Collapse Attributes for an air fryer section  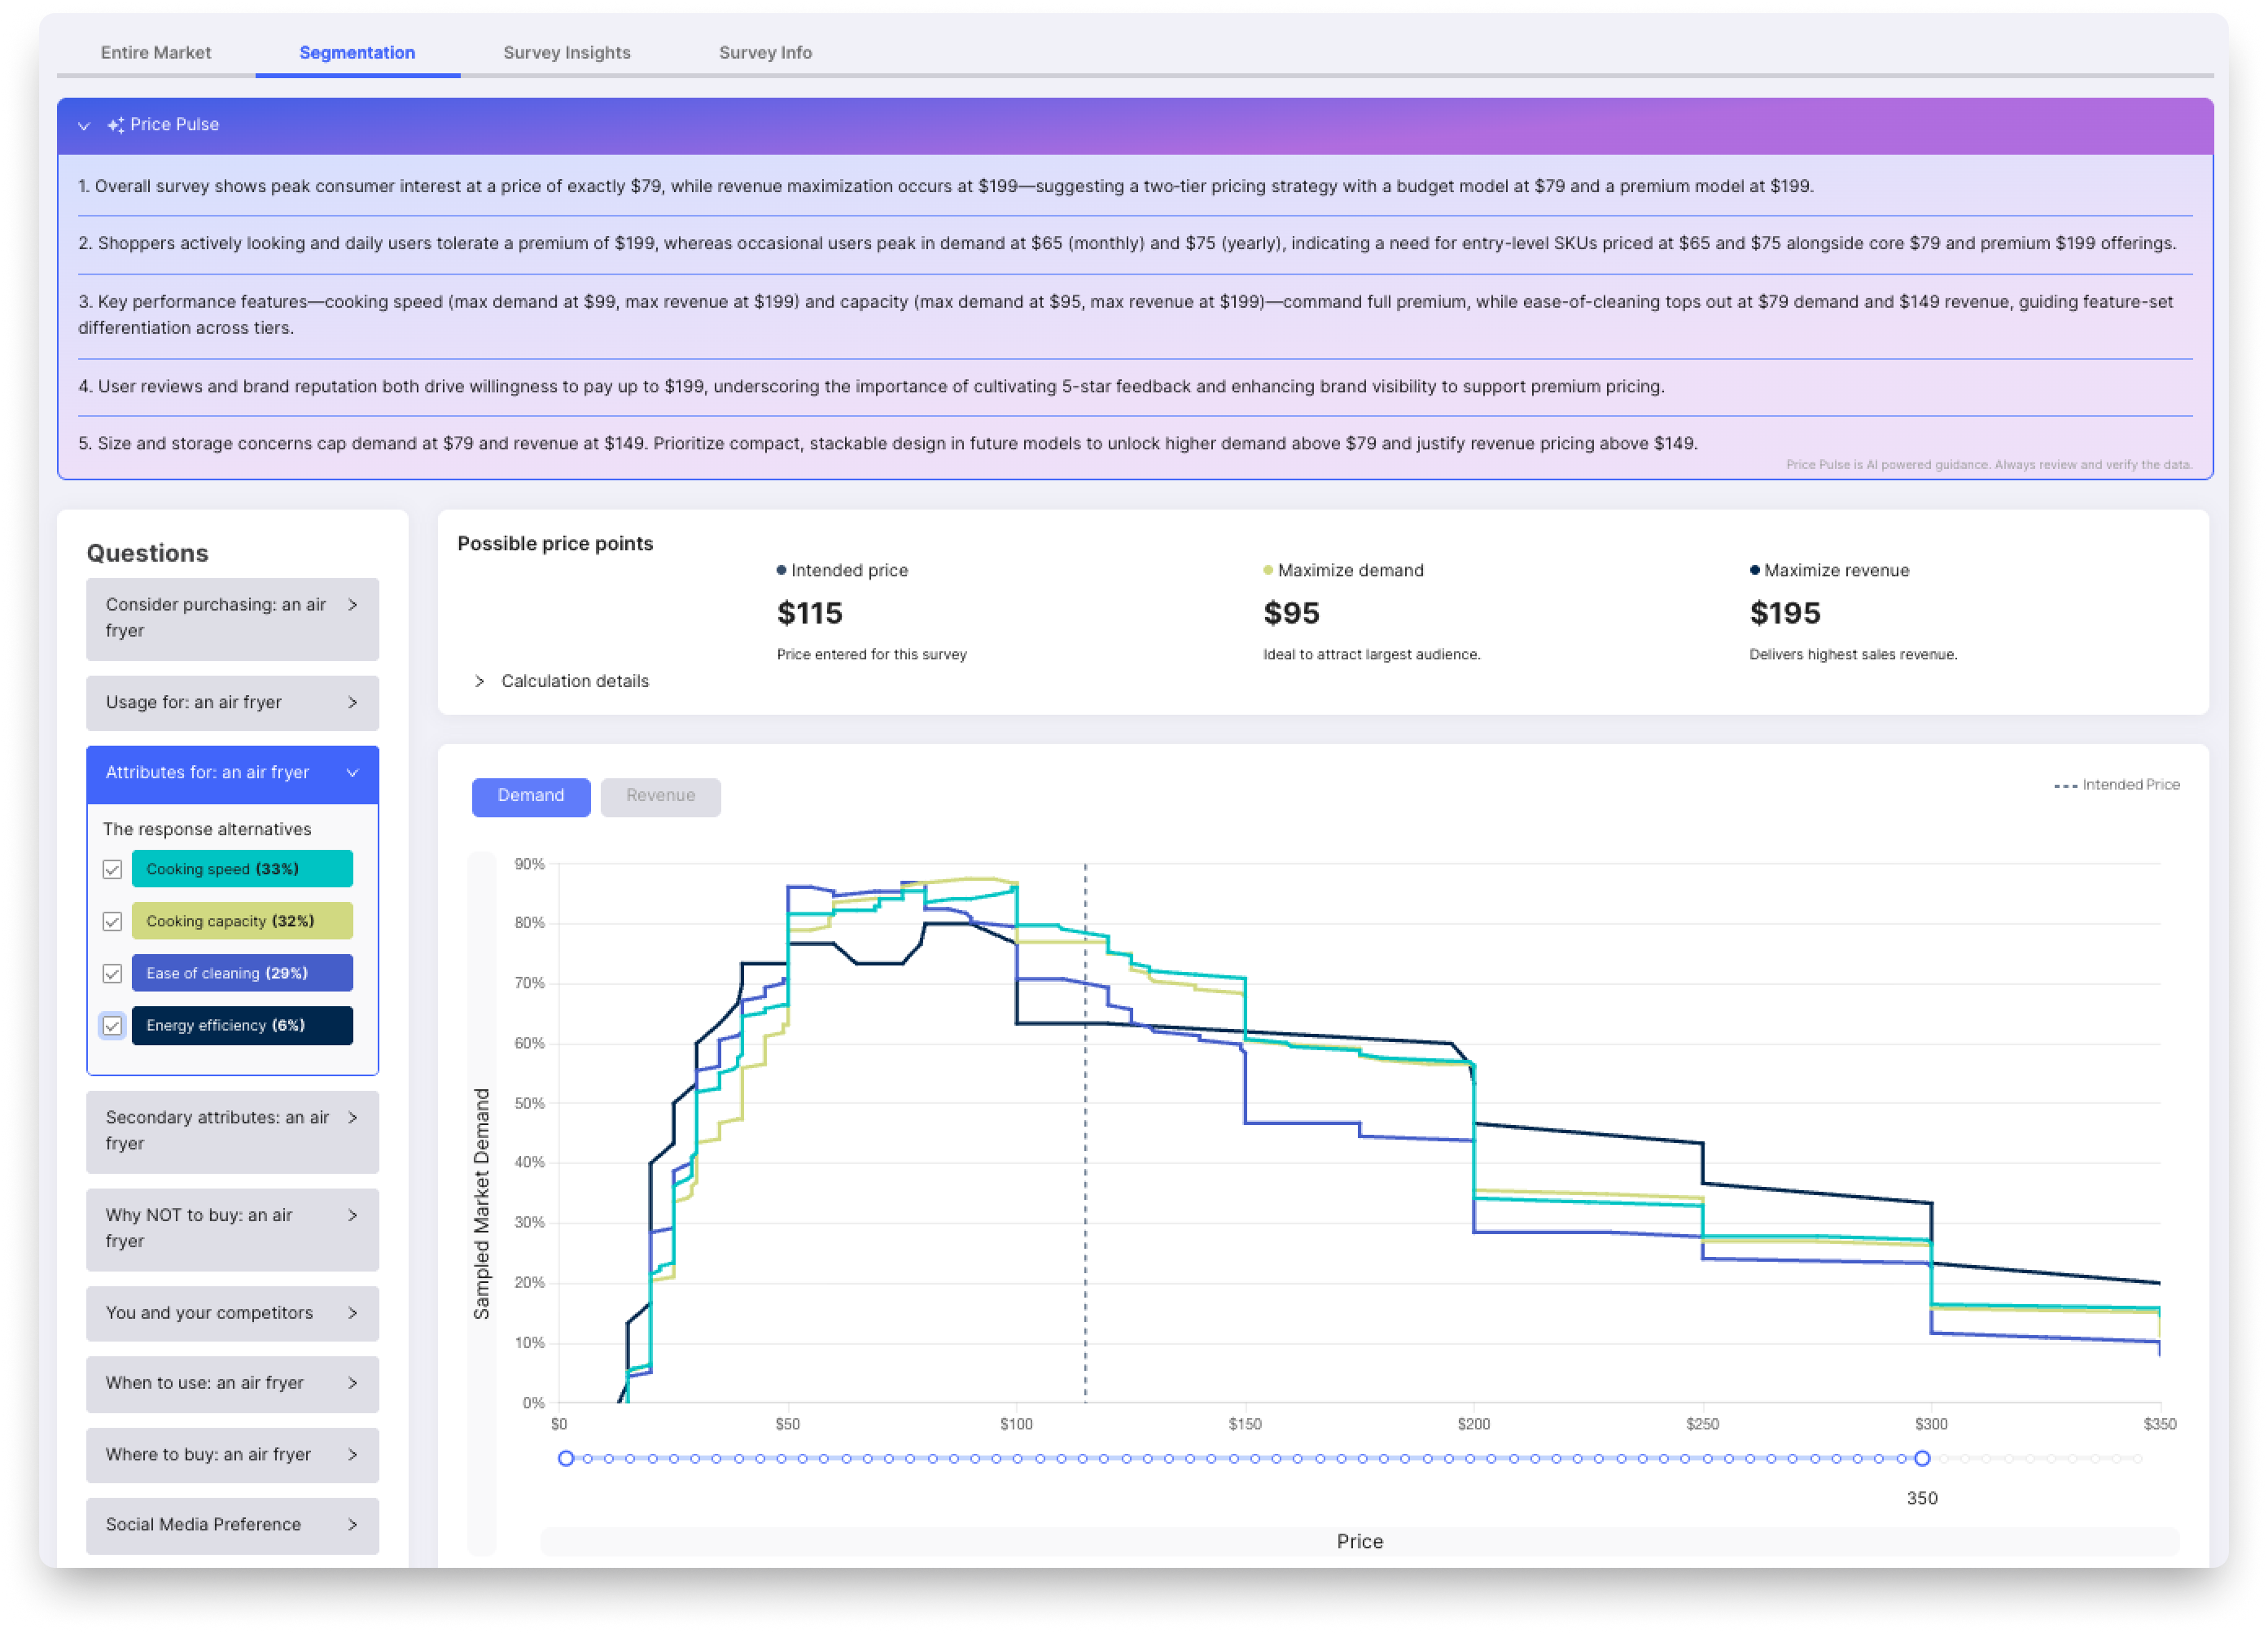tap(352, 773)
